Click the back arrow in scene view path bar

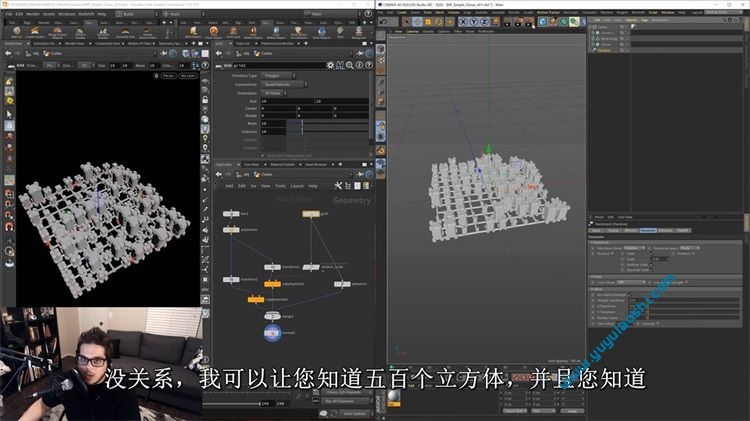coord(8,54)
